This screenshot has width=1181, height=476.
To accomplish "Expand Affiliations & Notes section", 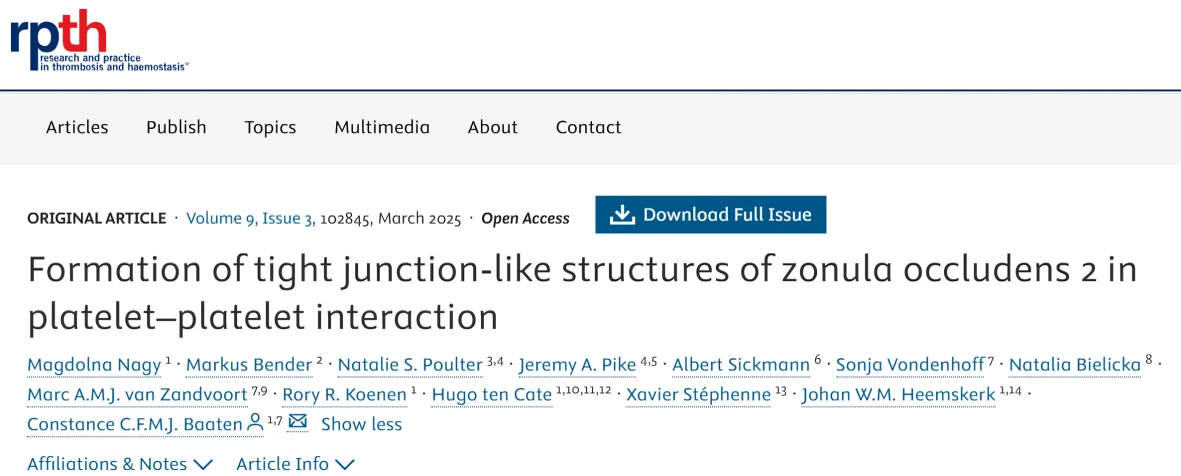I will coord(120,464).
